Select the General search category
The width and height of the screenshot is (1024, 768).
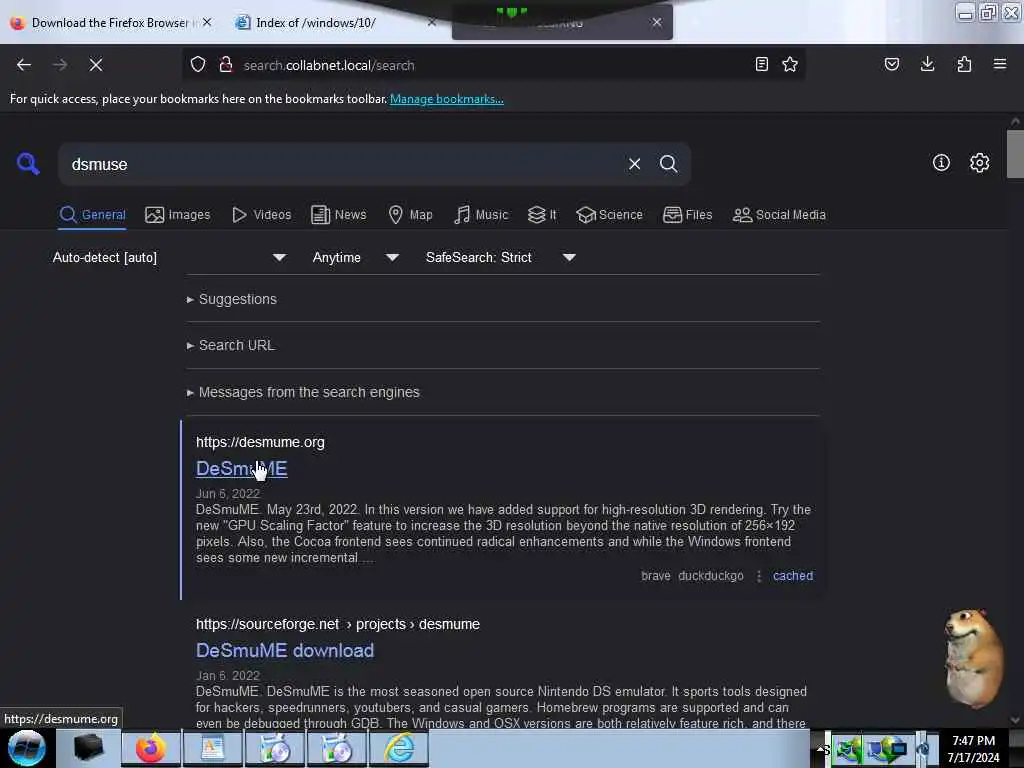[x=93, y=215]
